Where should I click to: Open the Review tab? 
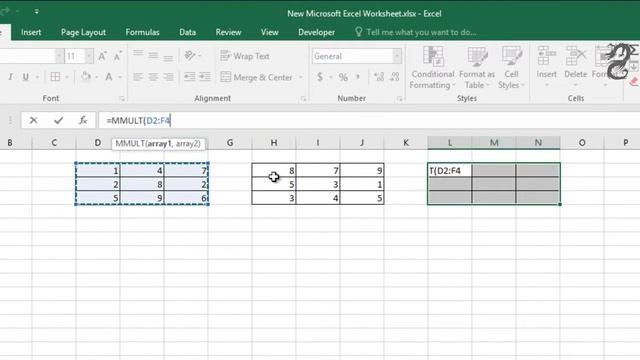click(x=228, y=32)
